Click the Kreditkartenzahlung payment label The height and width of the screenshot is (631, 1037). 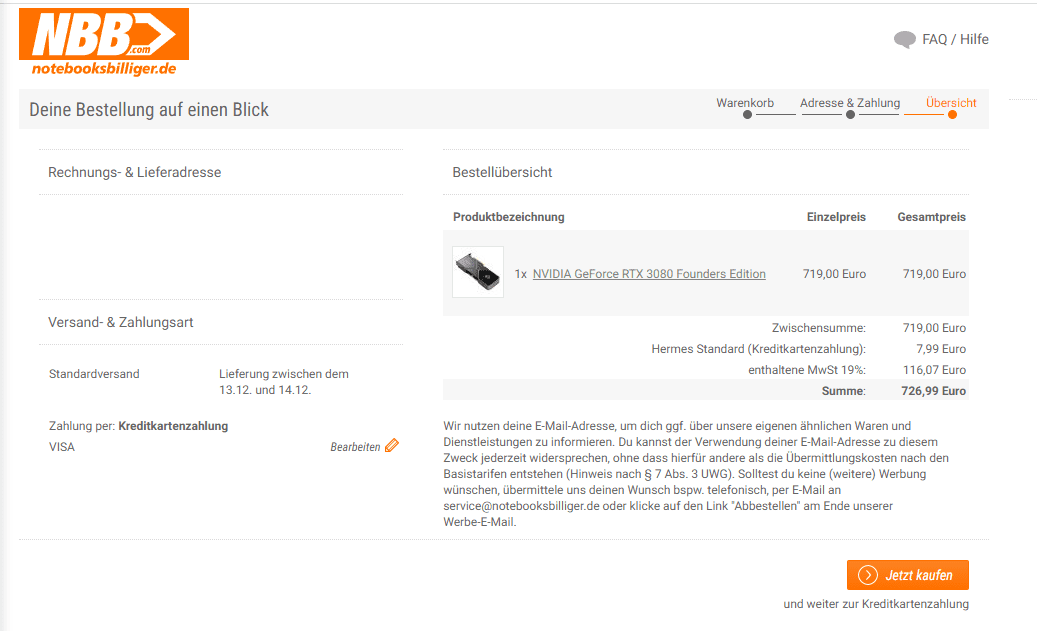click(x=173, y=426)
